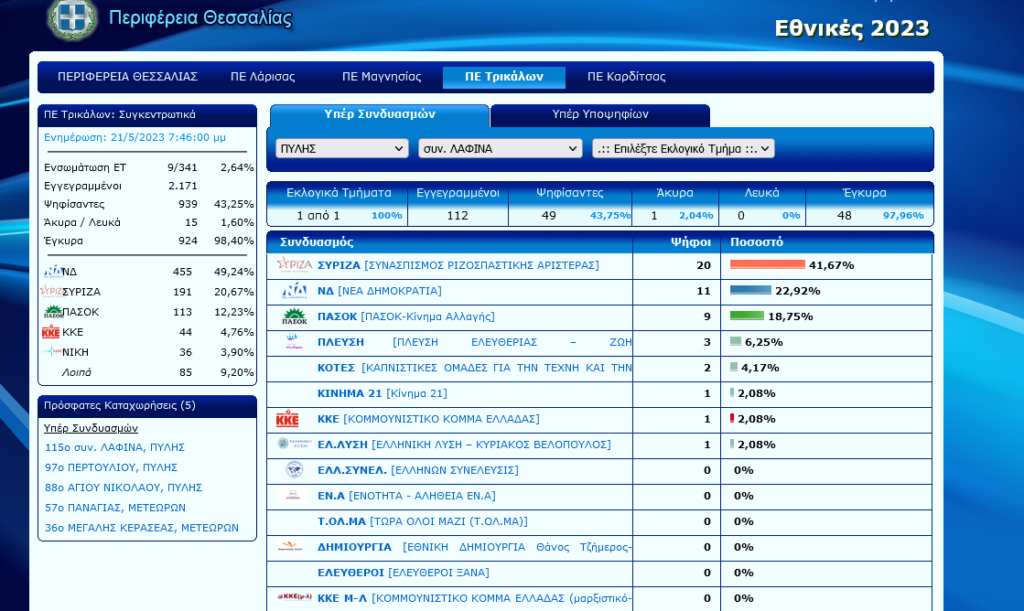Click the ΚΙΝΗΜΑ 21 row name
Image resolution: width=1024 pixels, height=611 pixels.
382,393
